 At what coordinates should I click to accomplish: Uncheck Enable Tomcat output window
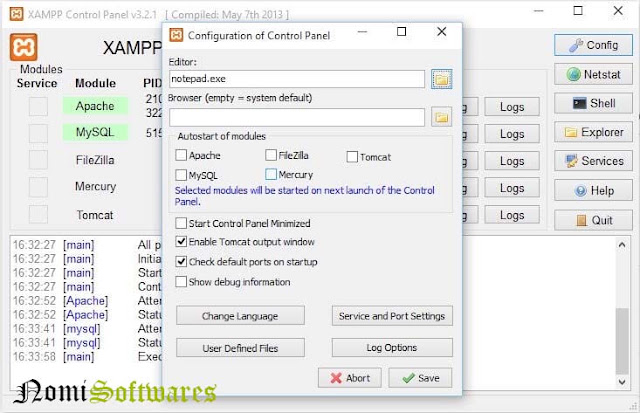[181, 242]
